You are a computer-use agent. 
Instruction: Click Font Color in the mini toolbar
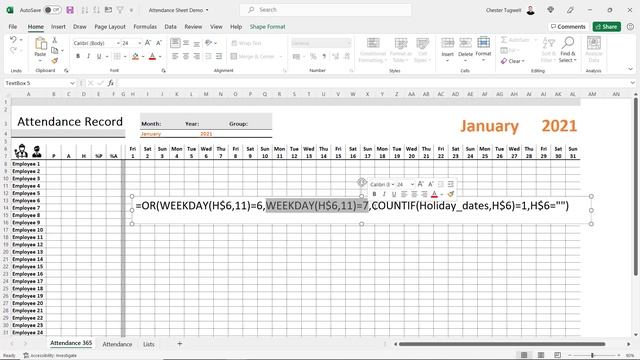pyautogui.click(x=434, y=194)
